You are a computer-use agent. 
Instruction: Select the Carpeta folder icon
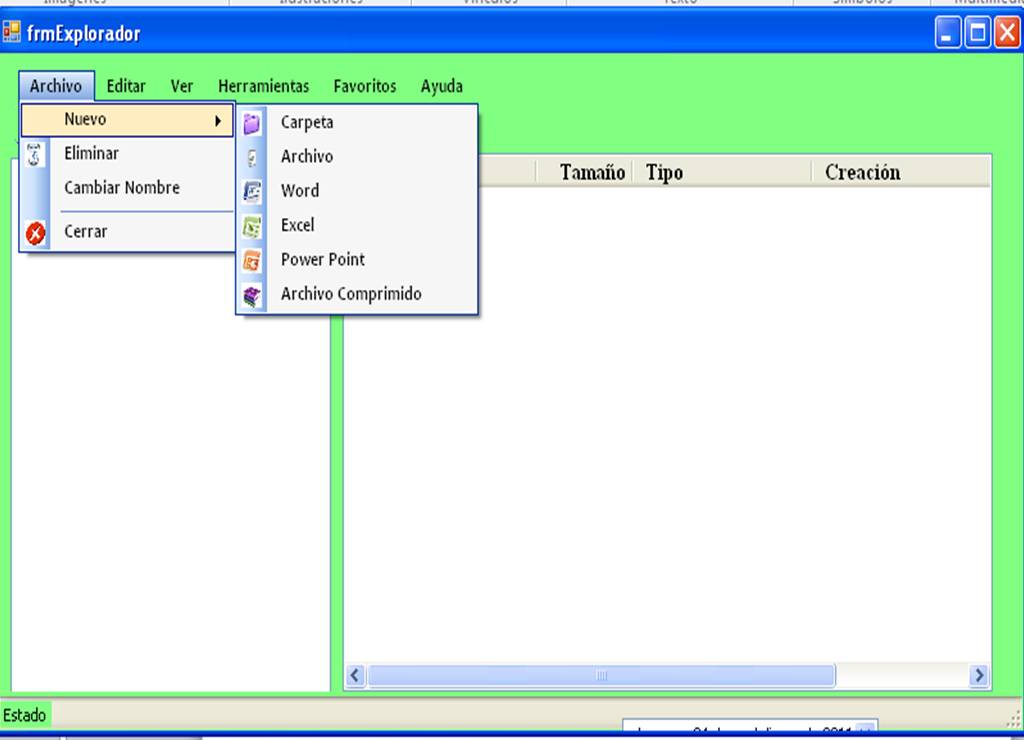click(x=252, y=122)
